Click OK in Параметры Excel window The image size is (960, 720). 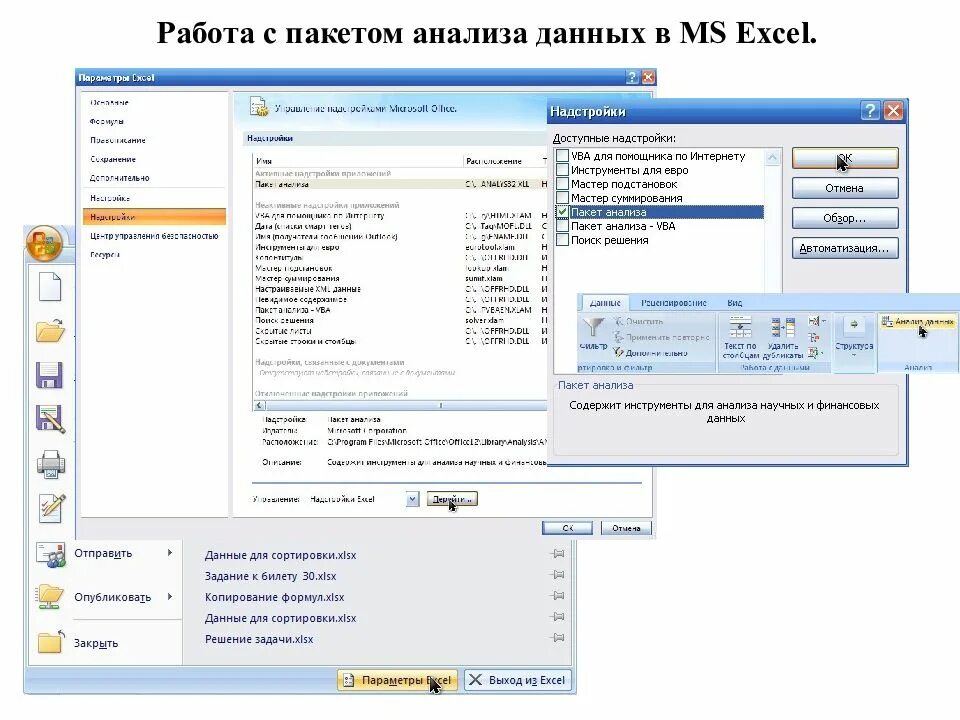pyautogui.click(x=567, y=528)
